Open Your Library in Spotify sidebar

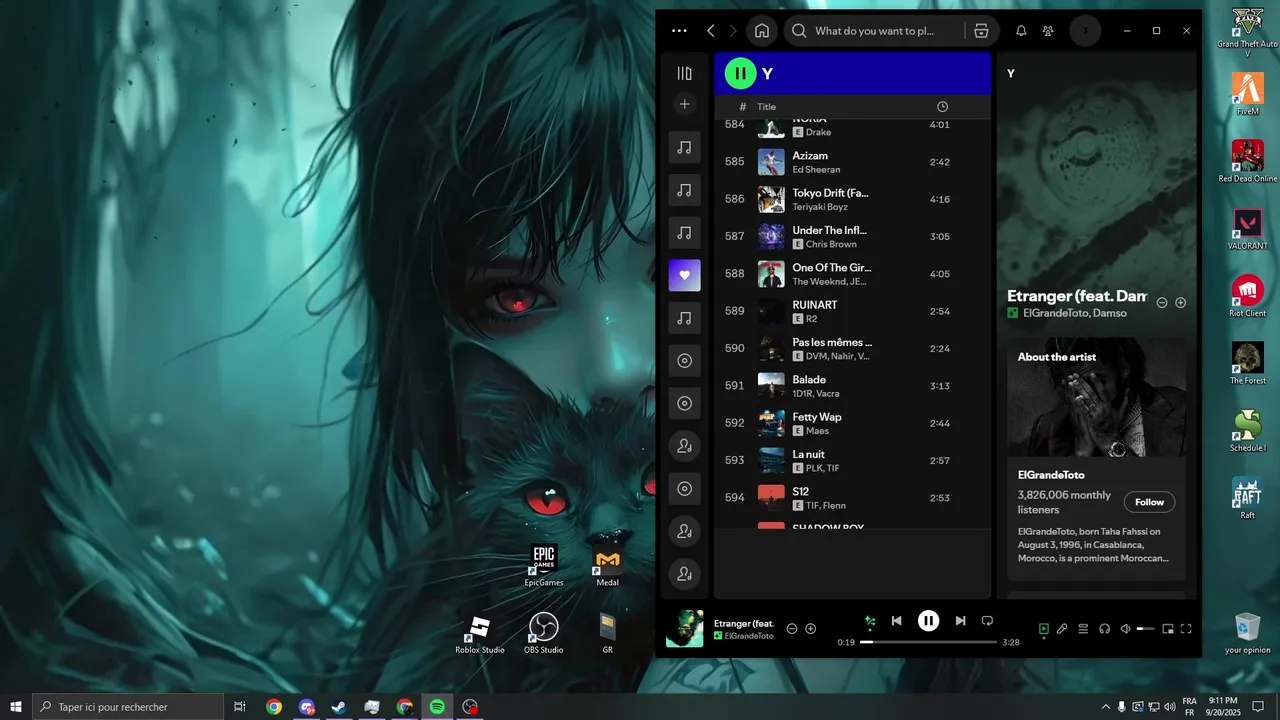(x=684, y=73)
